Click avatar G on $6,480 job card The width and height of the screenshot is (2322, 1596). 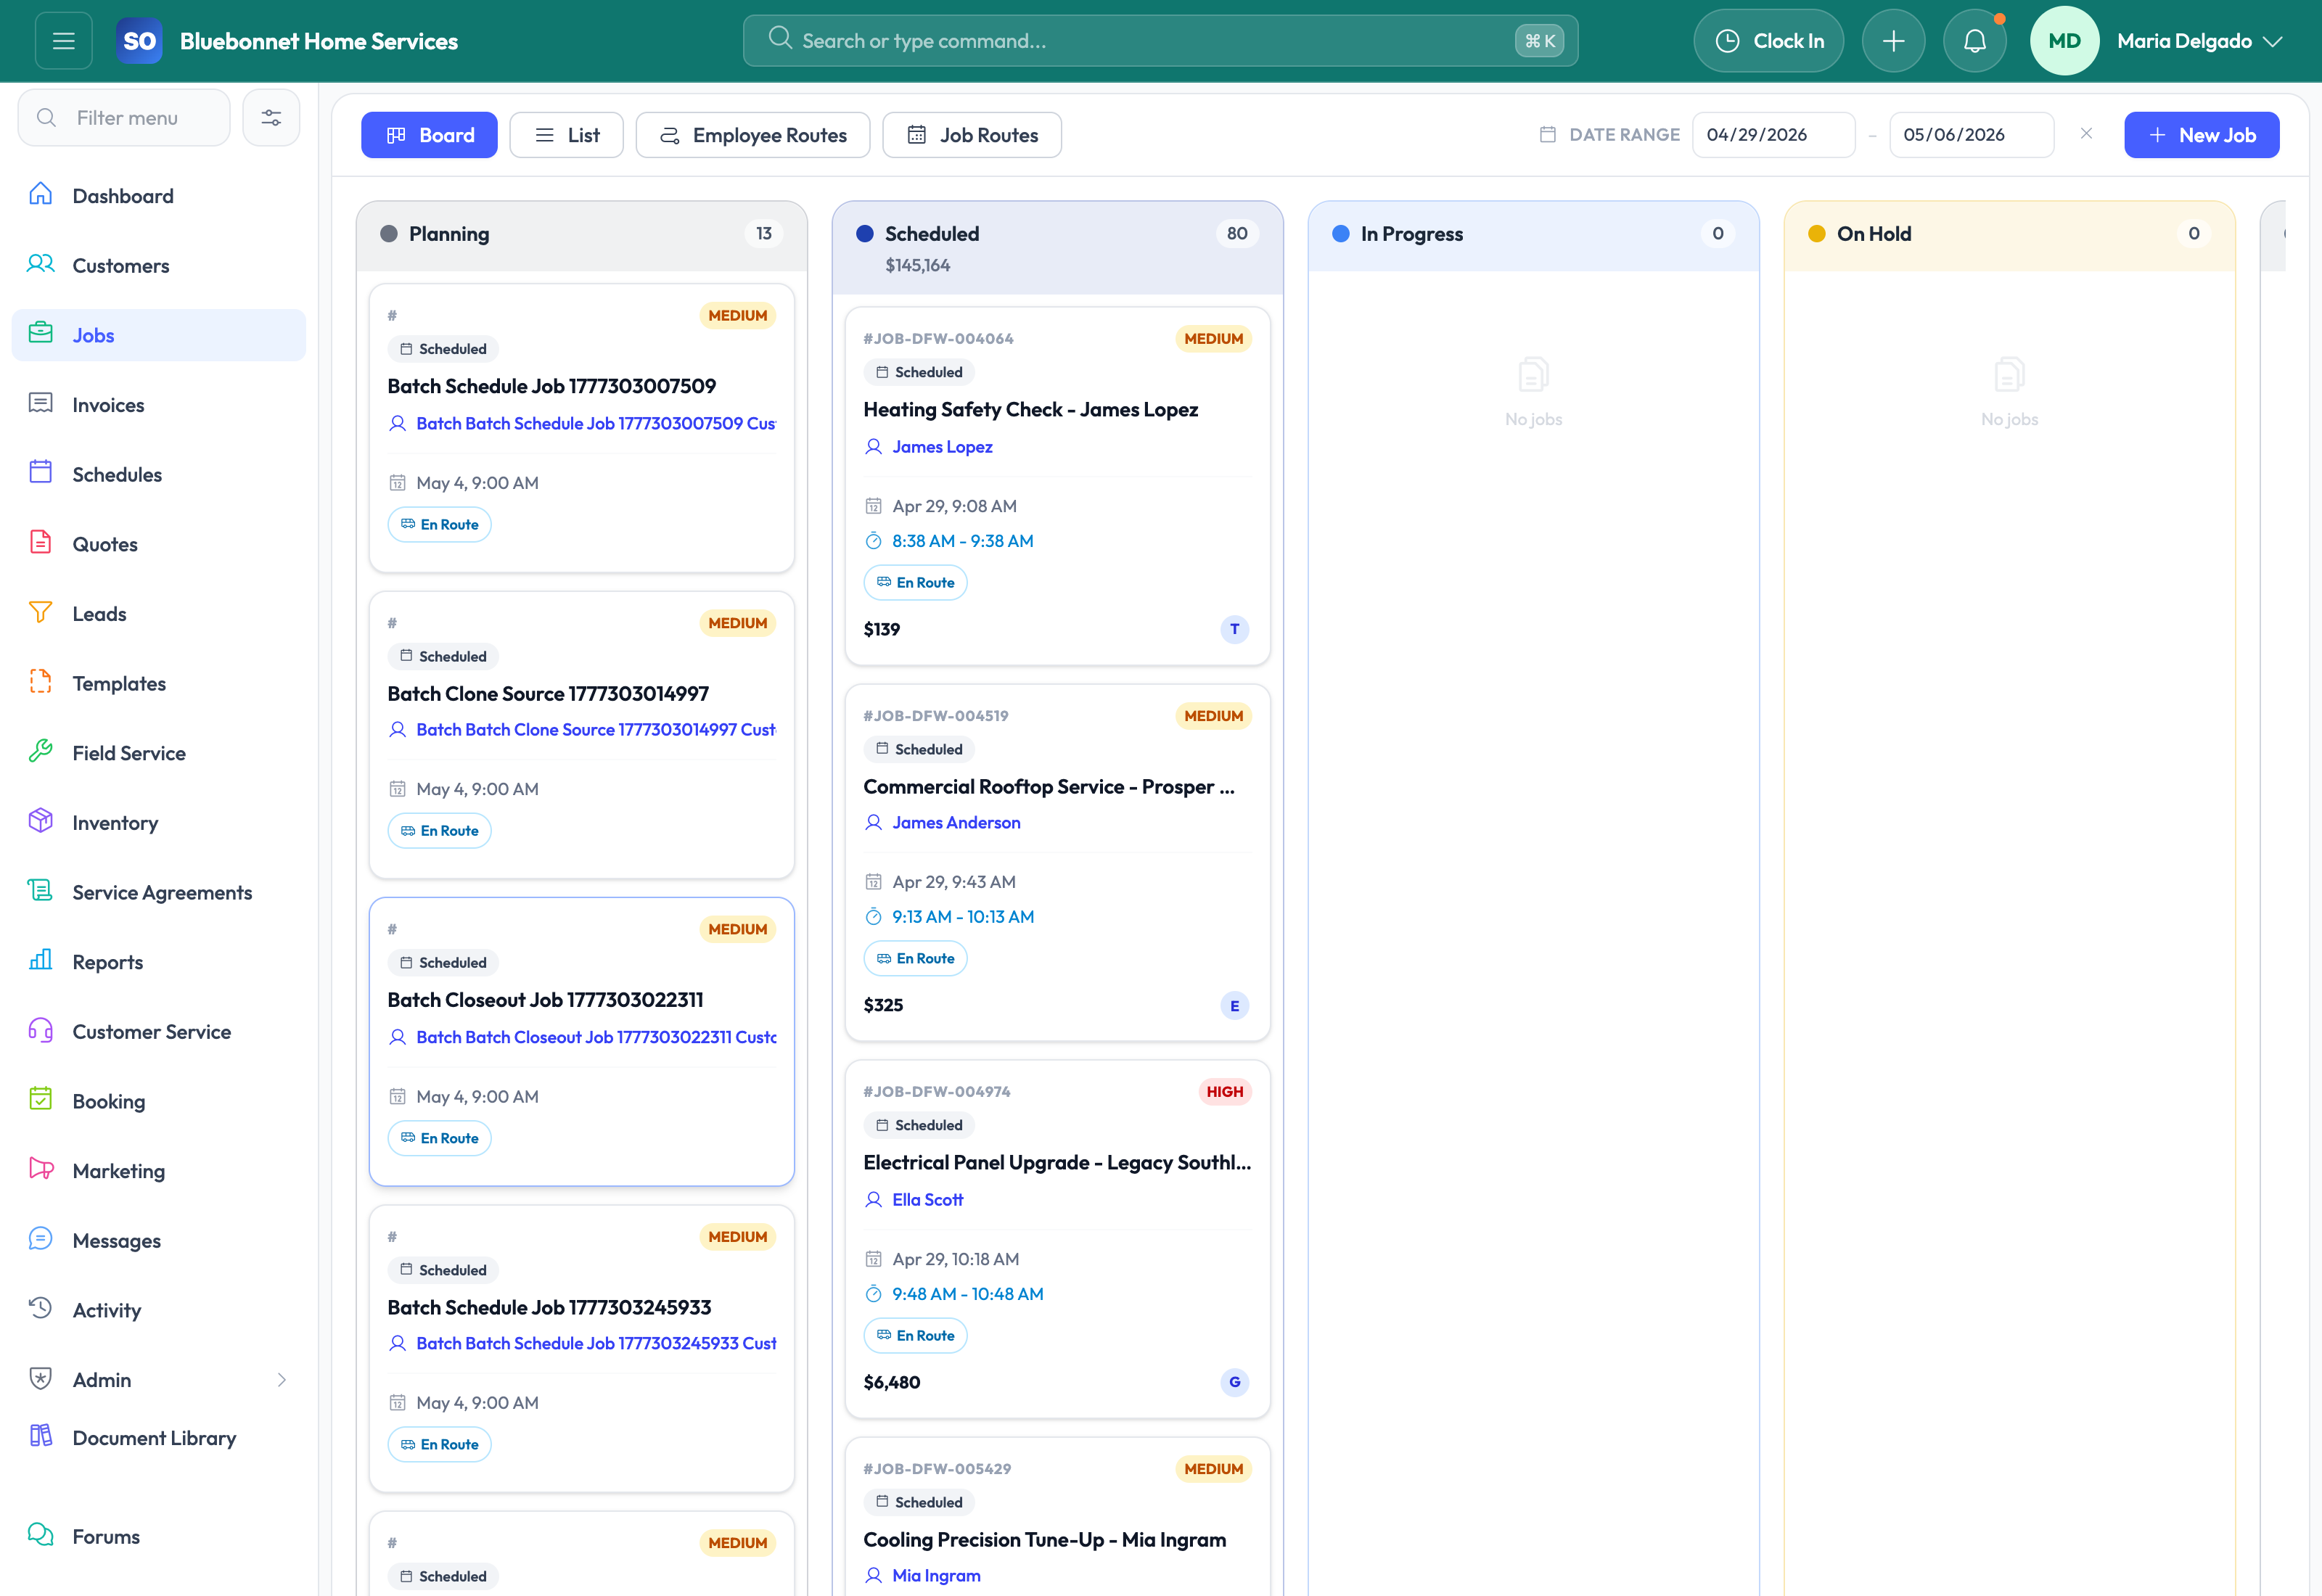click(1234, 1382)
